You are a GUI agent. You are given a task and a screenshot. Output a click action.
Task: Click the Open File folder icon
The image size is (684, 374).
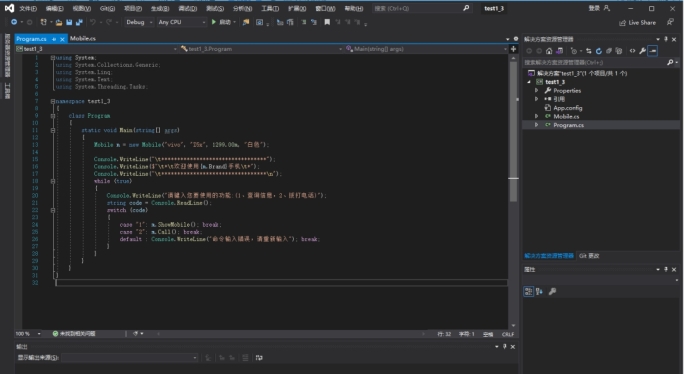(x=59, y=22)
